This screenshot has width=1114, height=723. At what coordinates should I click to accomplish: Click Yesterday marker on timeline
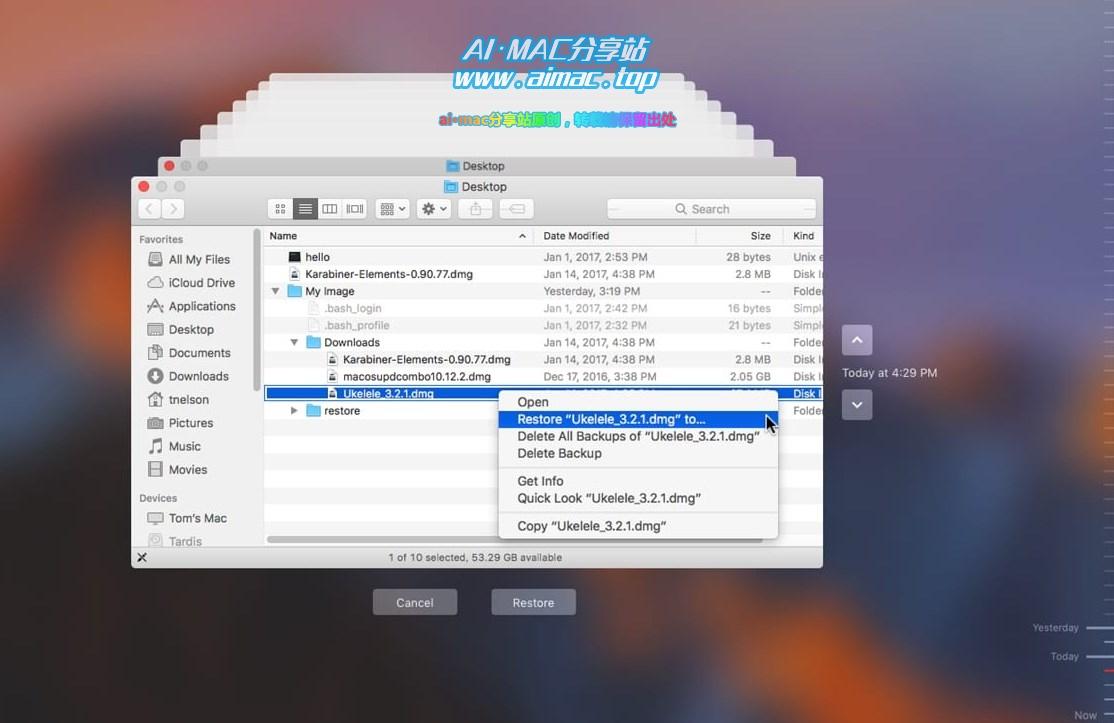click(1056, 628)
